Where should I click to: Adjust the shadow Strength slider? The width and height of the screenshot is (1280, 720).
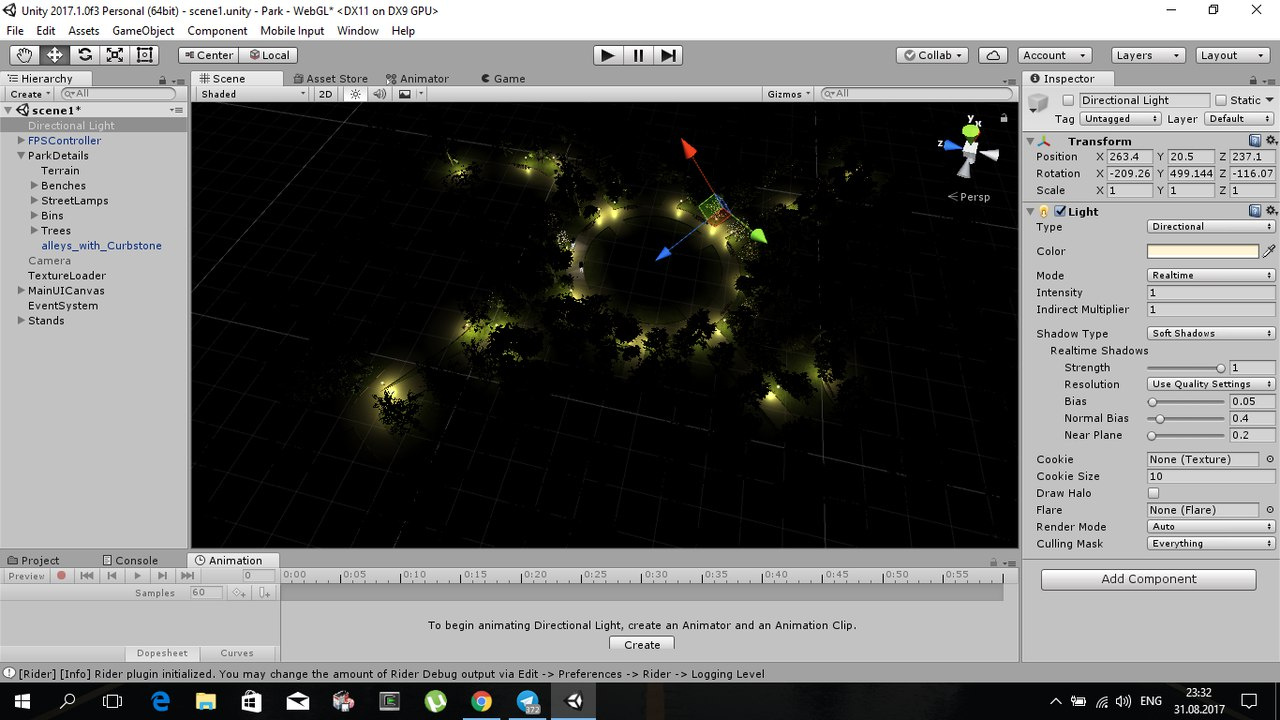[1187, 368]
